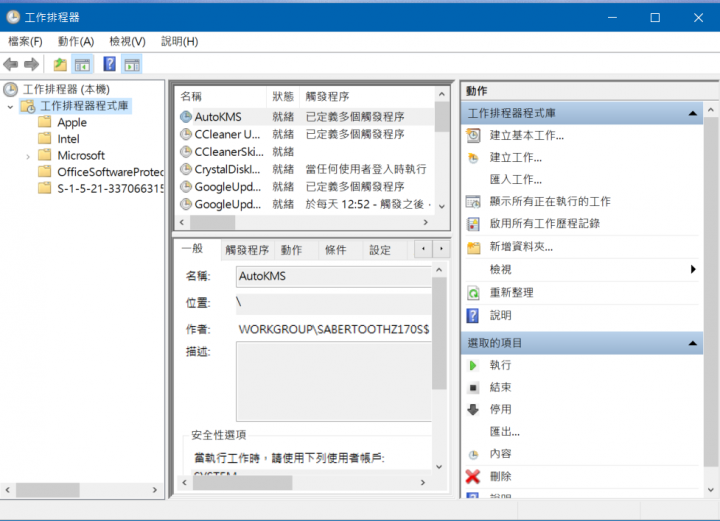
Task: Click tree pane horizontal scroll right arrow
Action: [x=155, y=490]
